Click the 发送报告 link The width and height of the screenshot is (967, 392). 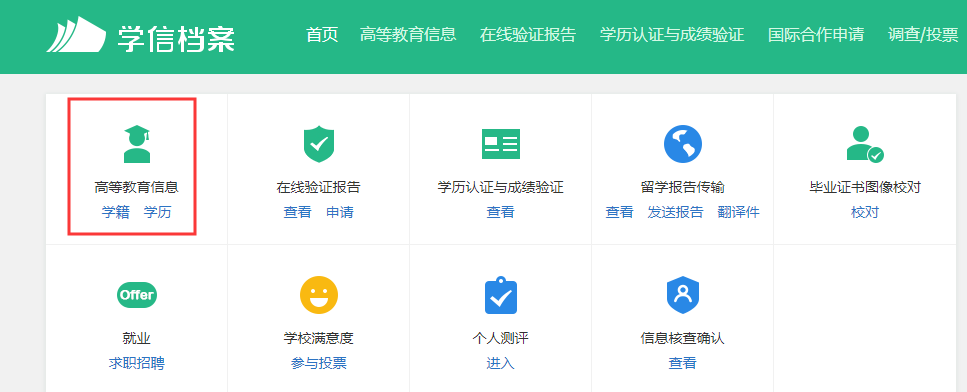[x=676, y=213]
